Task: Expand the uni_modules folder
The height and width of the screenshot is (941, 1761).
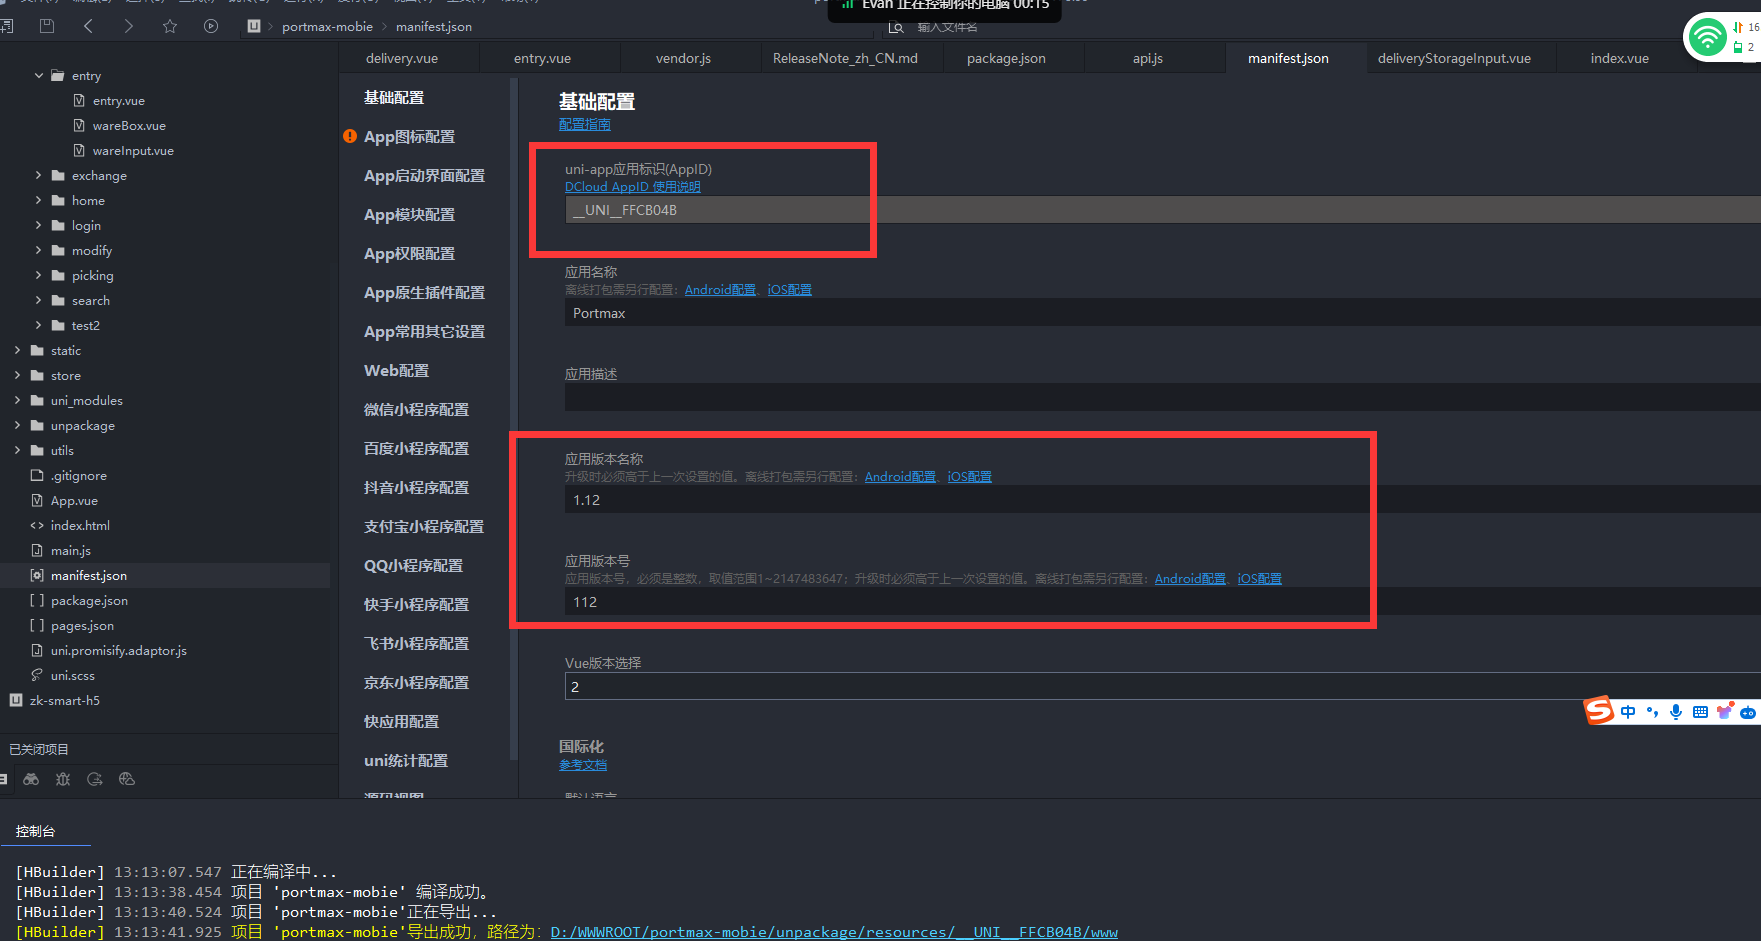Action: pos(18,400)
